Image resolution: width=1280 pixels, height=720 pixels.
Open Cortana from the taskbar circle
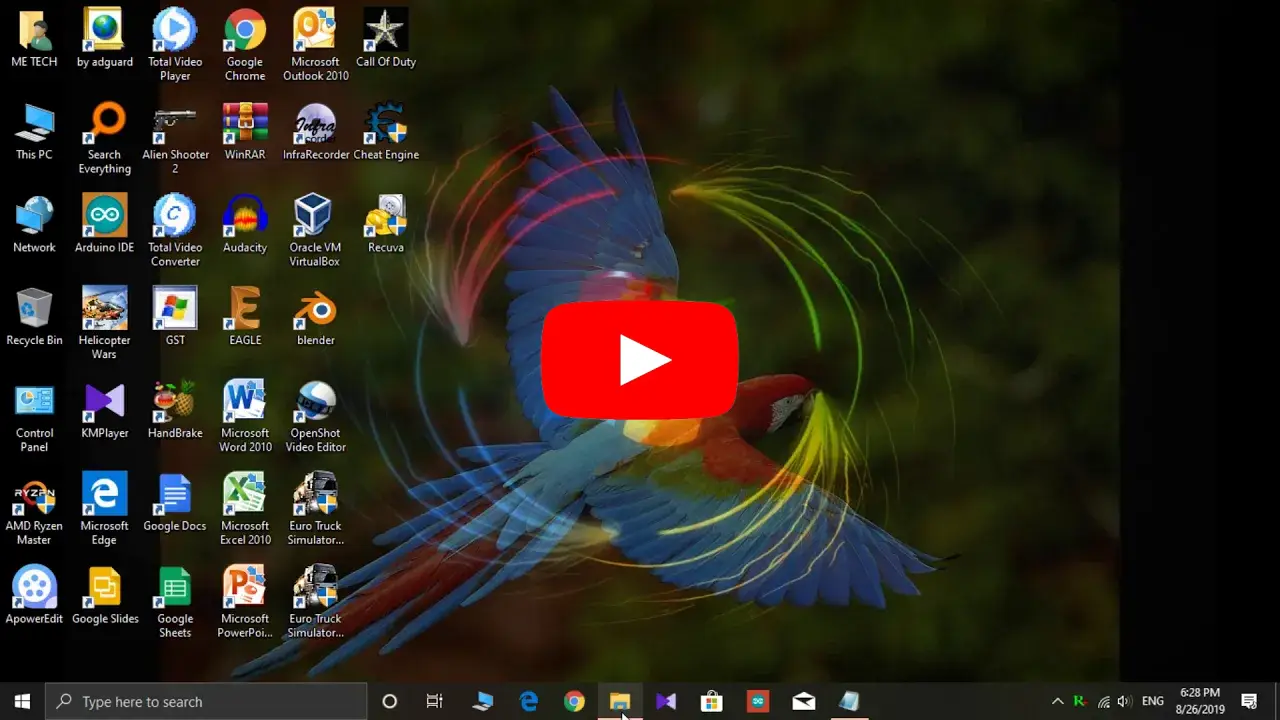click(390, 701)
